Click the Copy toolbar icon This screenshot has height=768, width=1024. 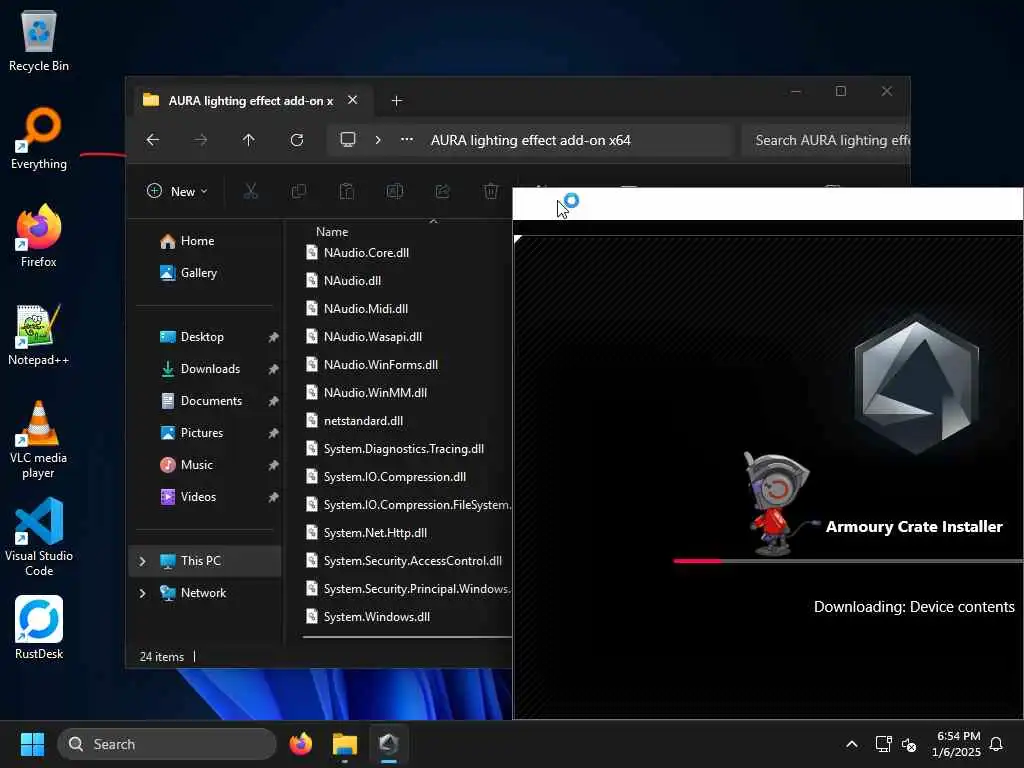click(298, 191)
